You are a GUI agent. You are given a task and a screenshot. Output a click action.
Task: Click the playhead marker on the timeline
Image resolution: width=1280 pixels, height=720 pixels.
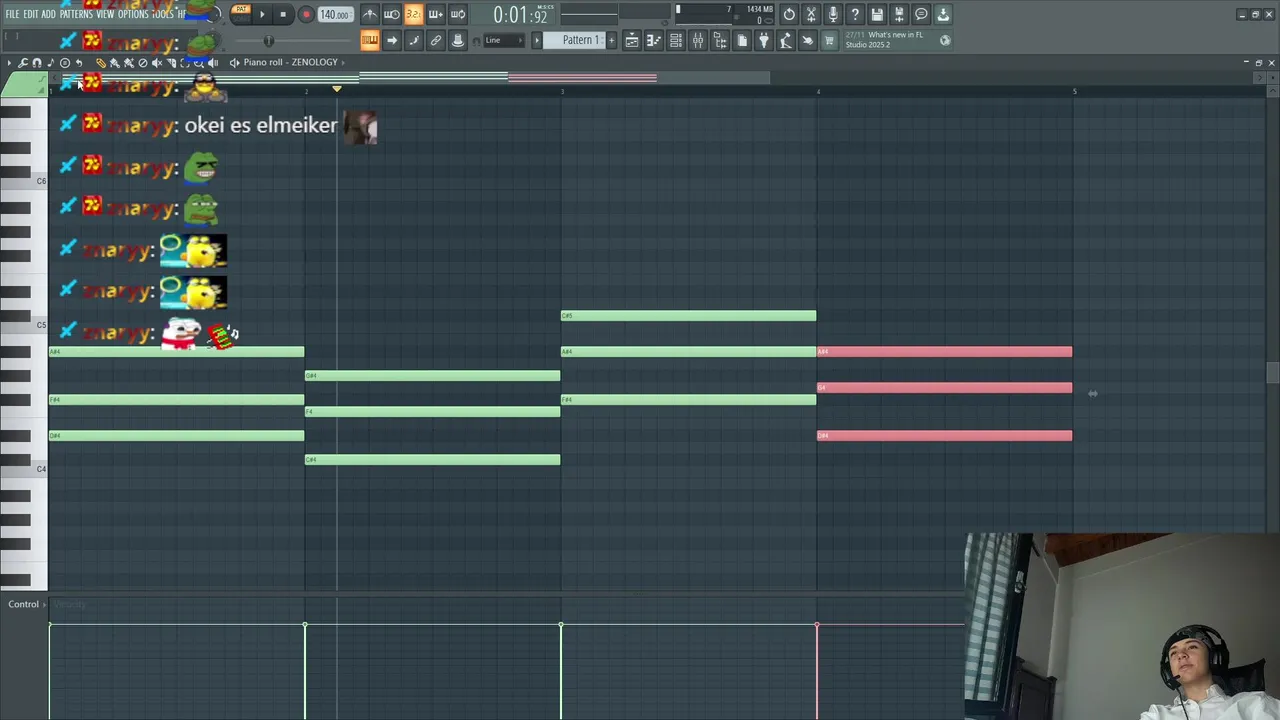pos(337,89)
